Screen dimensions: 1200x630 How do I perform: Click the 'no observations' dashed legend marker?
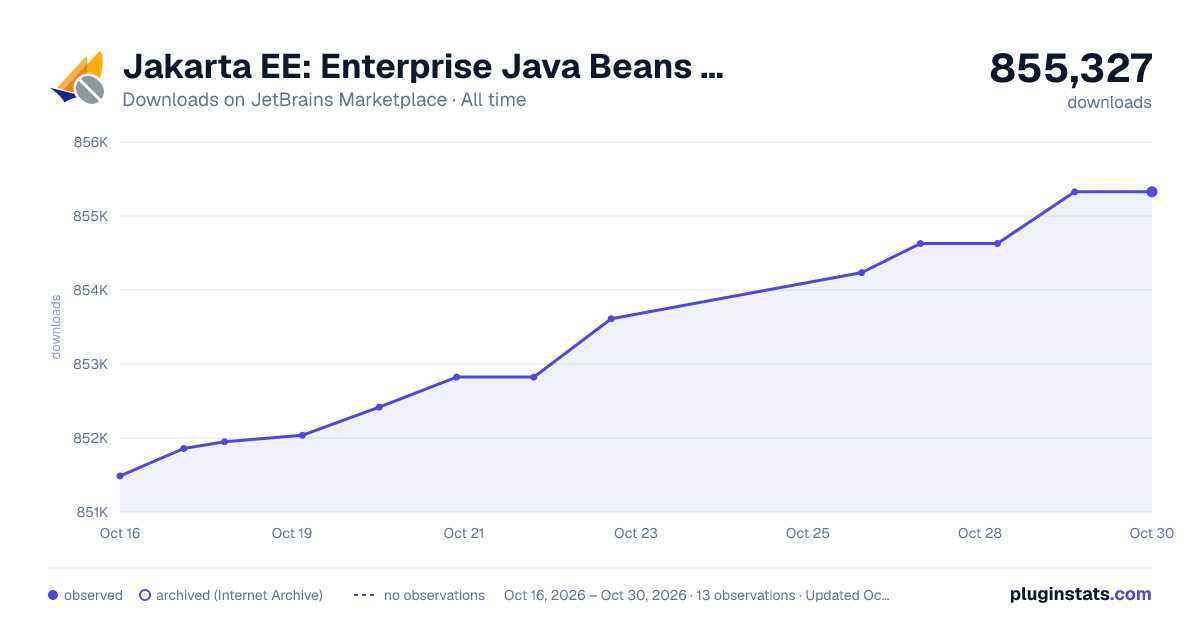[364, 595]
